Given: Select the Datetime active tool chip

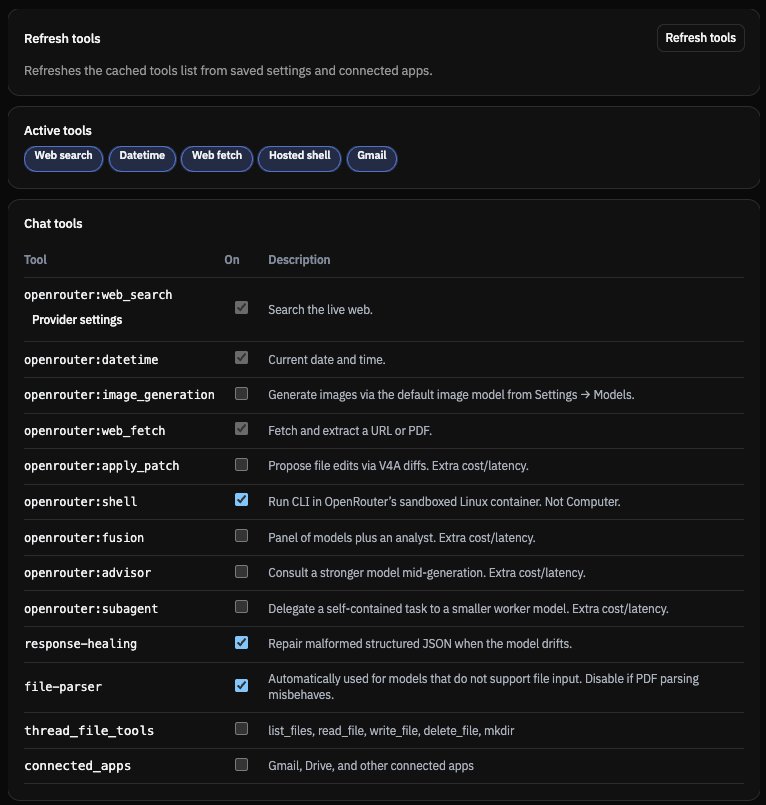Looking at the screenshot, I should point(142,158).
